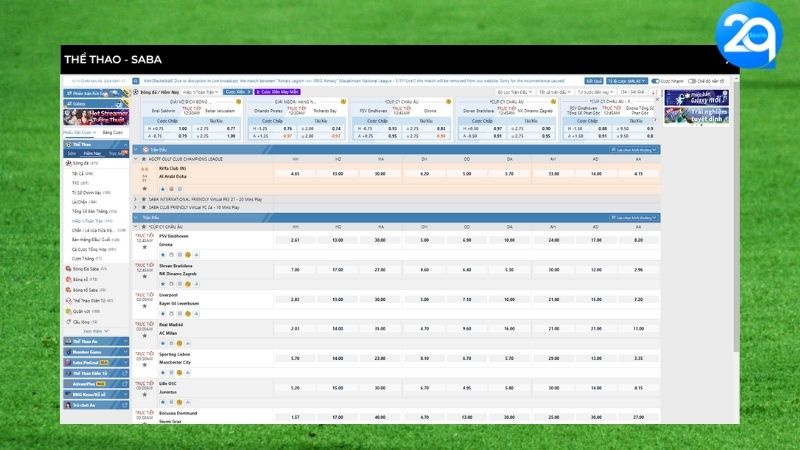Click the purple Cược Xiên May Mắn button
800x450 pixels.
point(278,92)
